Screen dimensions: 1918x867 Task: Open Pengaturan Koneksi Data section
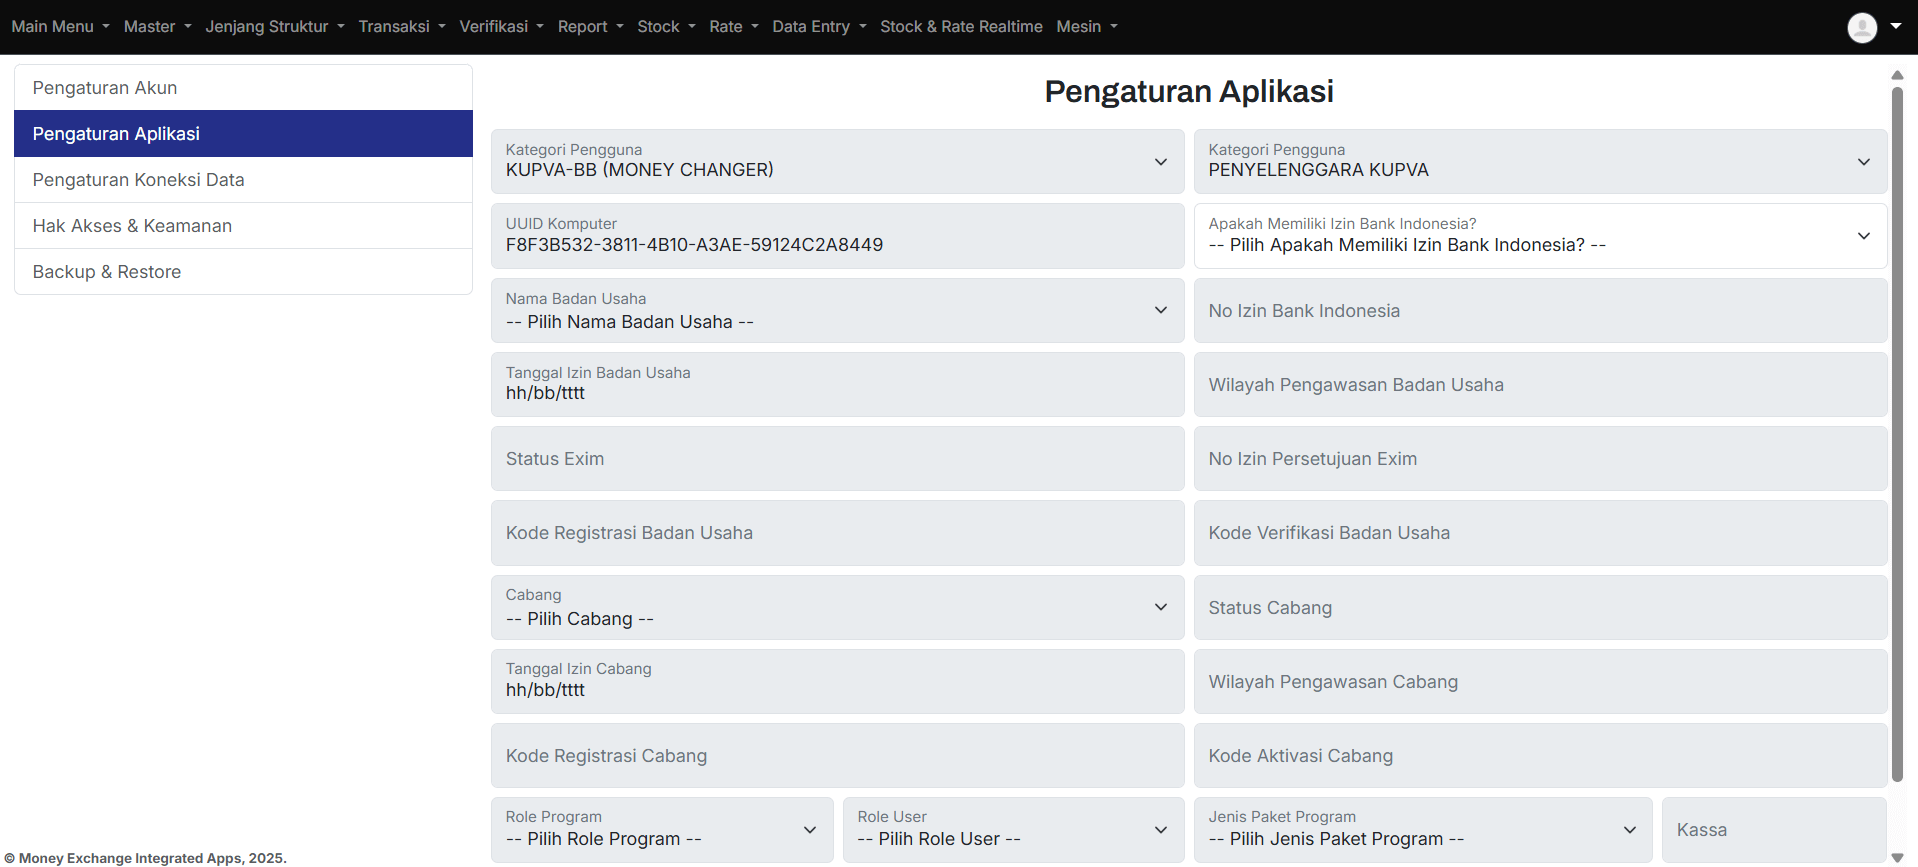click(243, 180)
